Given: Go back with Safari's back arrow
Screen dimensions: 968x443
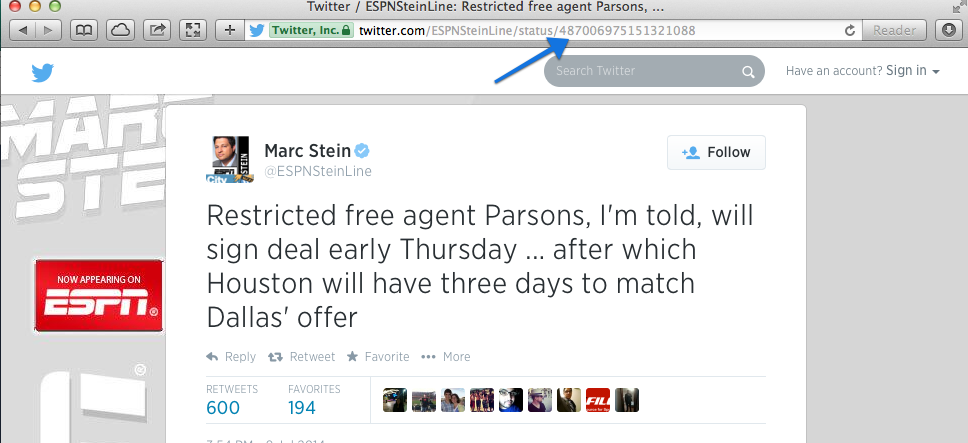Looking at the screenshot, I should click(23, 30).
